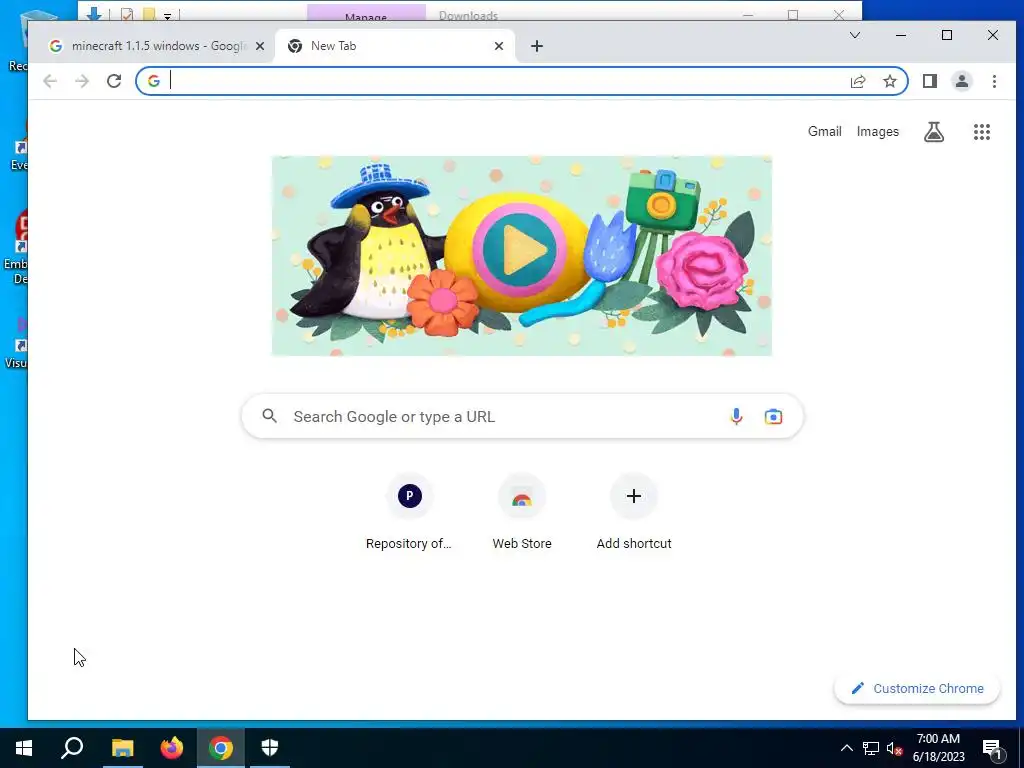
Task: Bookmark this tab with the star icon
Action: (x=889, y=81)
